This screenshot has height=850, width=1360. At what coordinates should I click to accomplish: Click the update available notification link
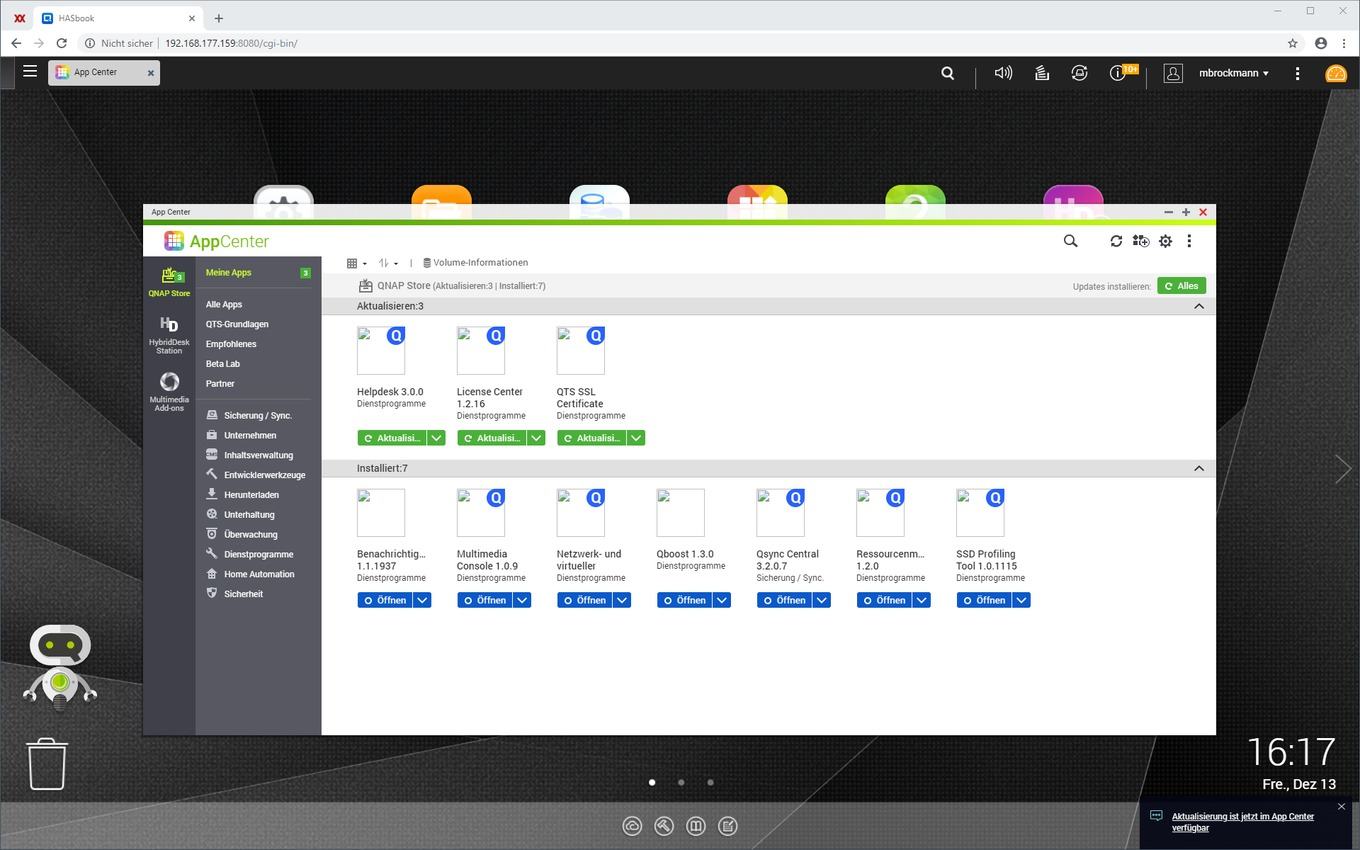click(1243, 822)
